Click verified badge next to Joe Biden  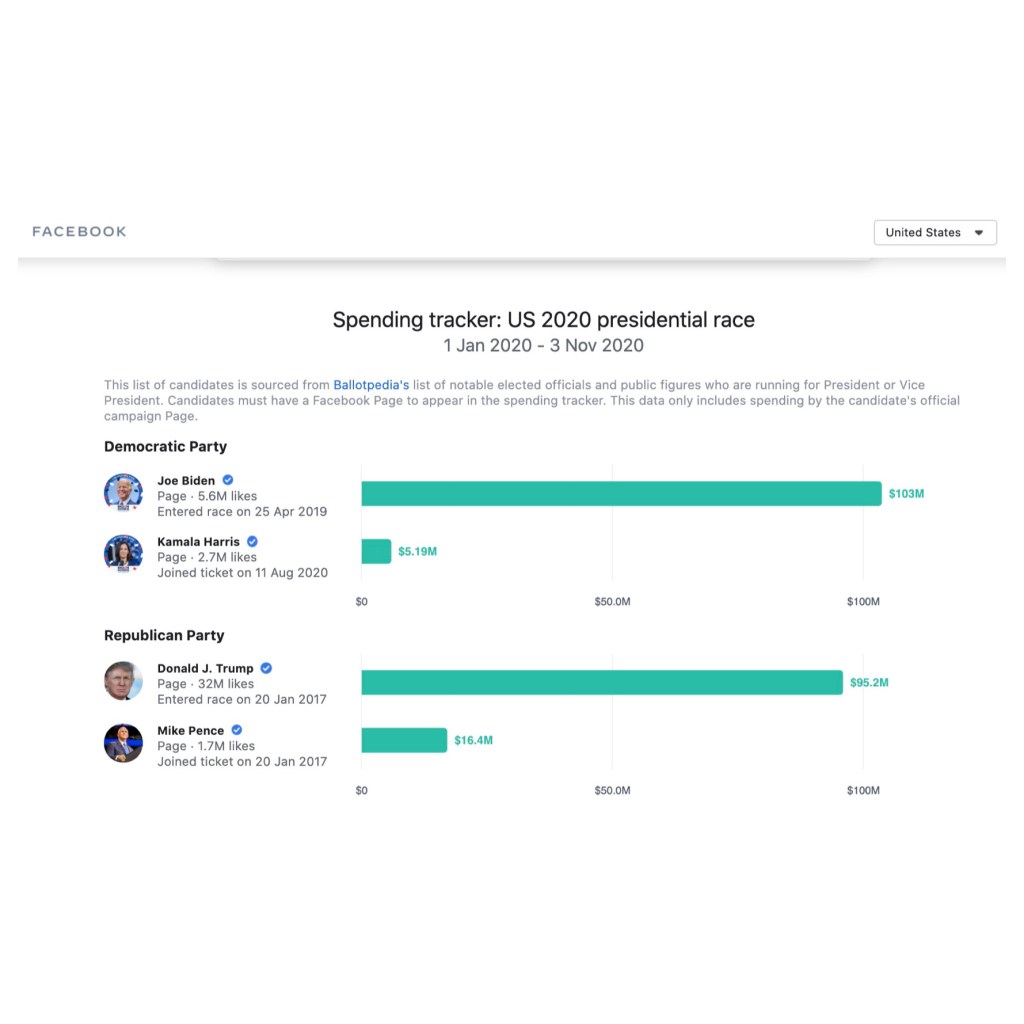228,480
